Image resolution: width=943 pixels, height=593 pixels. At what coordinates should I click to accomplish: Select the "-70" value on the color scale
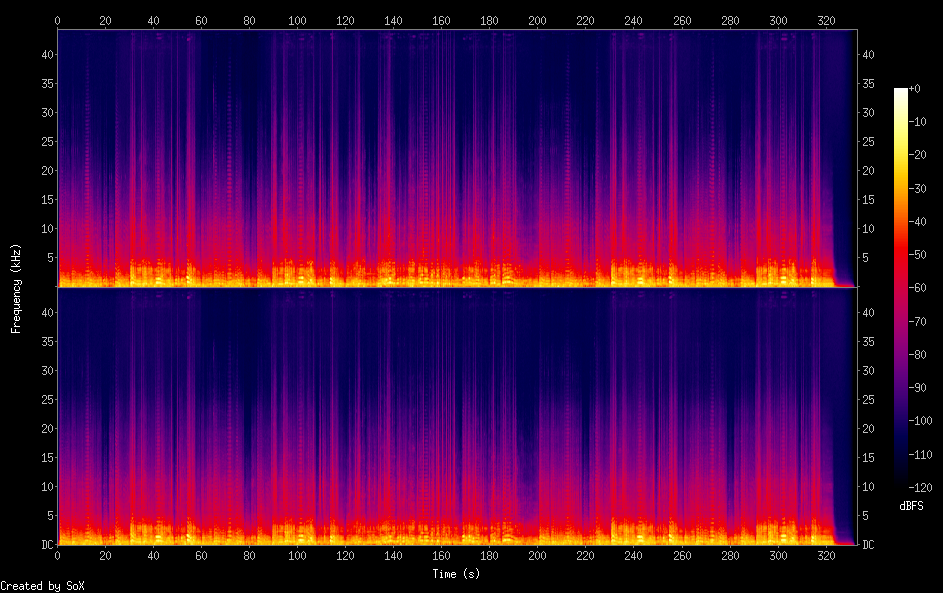(x=918, y=321)
